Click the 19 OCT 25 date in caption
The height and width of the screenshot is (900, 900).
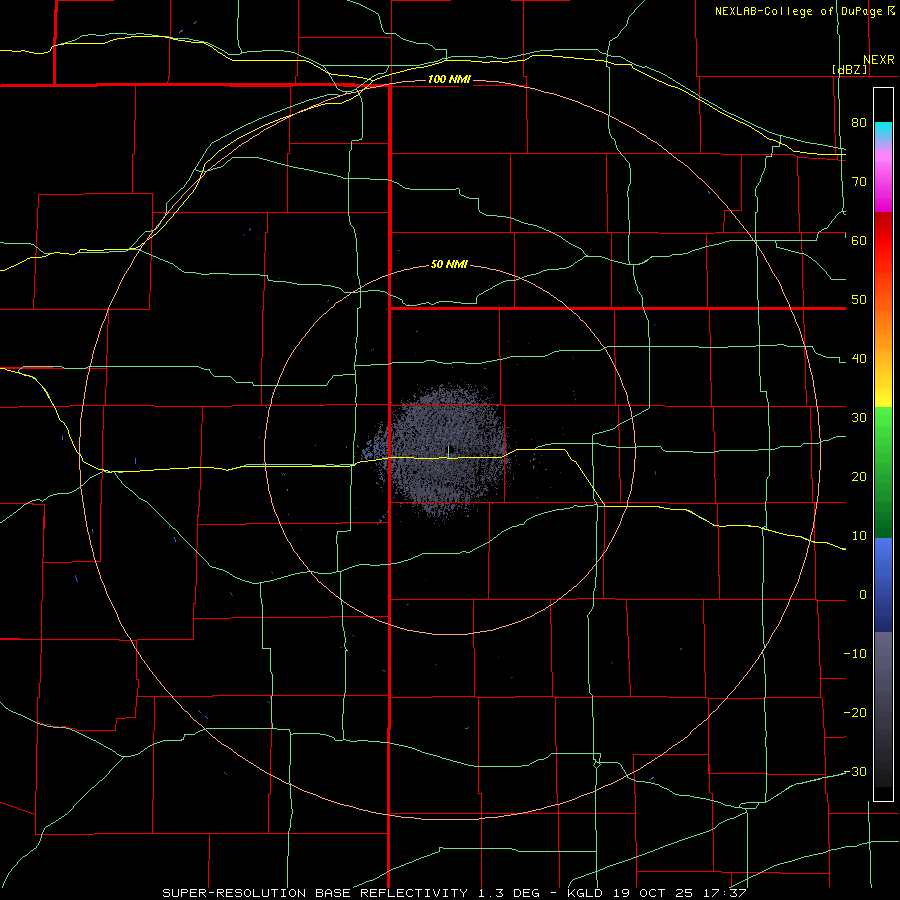pyautogui.click(x=655, y=893)
